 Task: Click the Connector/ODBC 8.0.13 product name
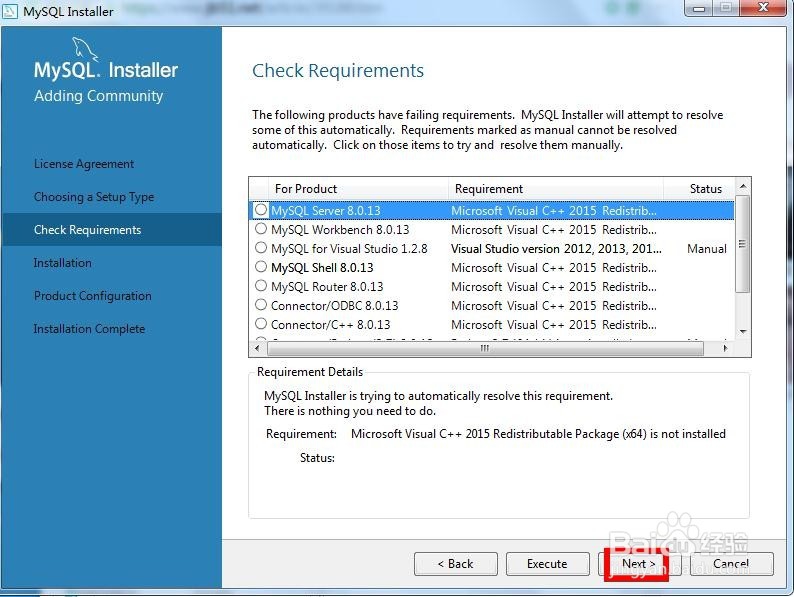[x=335, y=305]
